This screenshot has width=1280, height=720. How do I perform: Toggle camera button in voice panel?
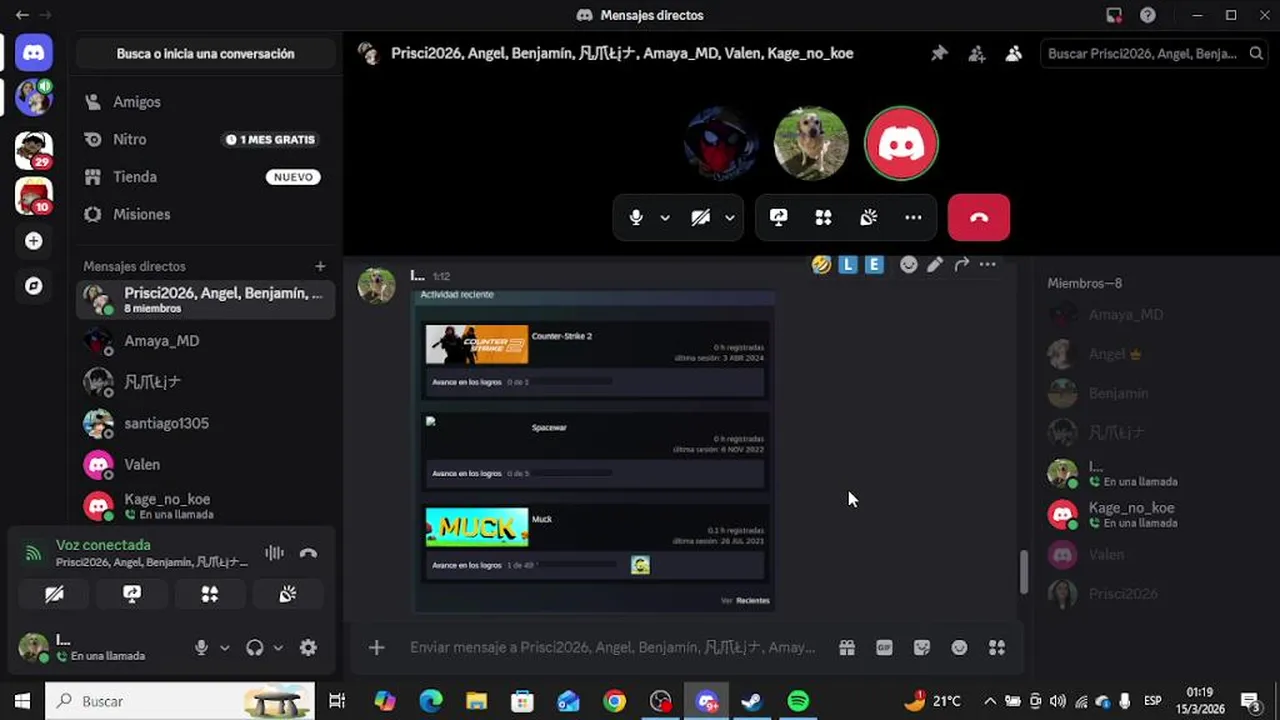click(x=55, y=594)
